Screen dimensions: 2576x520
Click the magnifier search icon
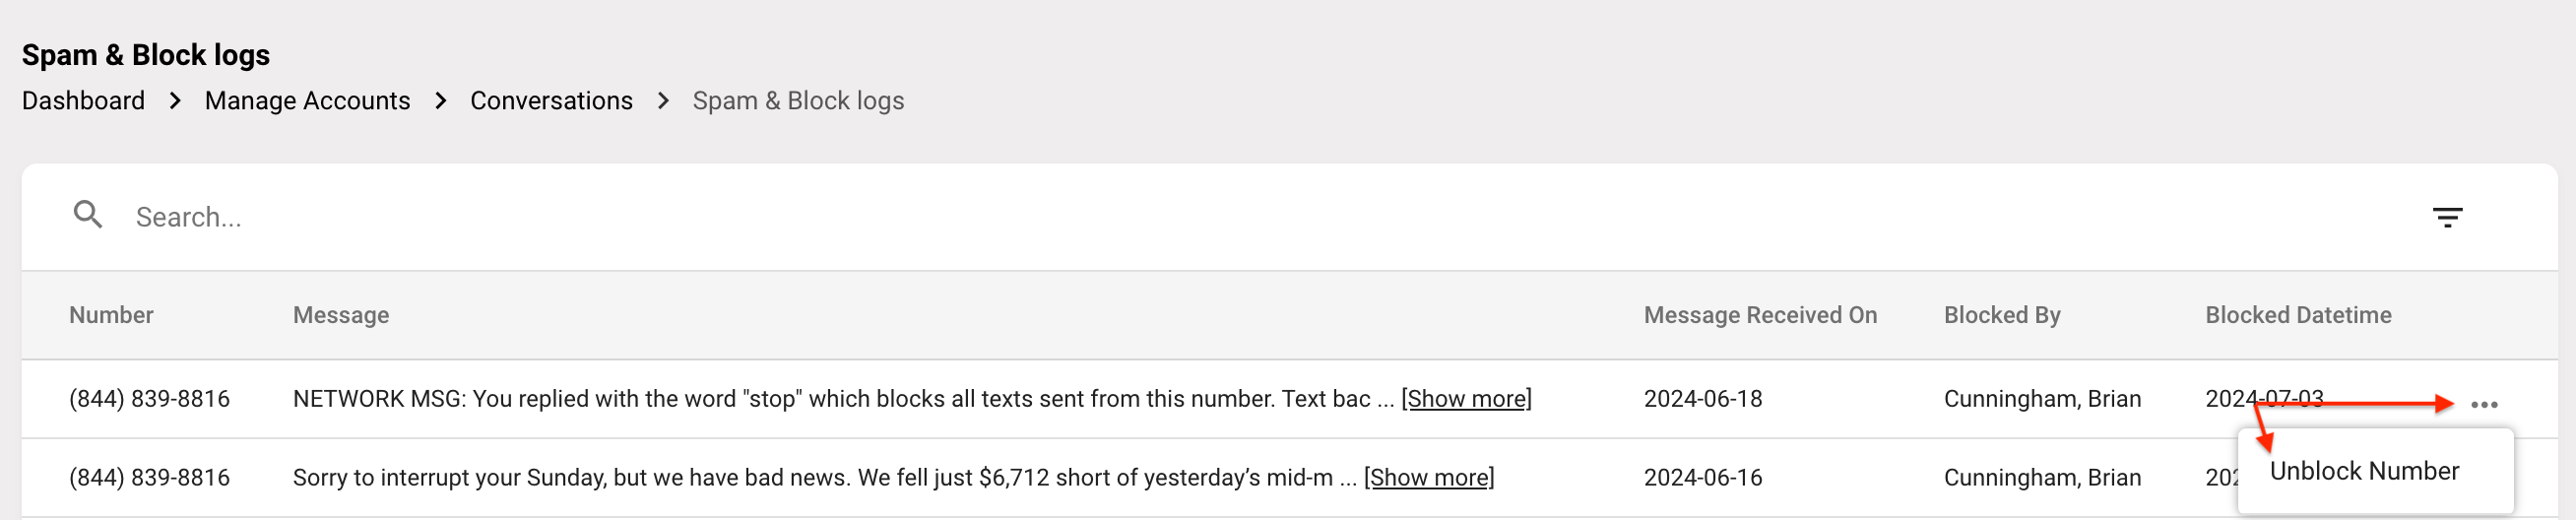click(88, 215)
